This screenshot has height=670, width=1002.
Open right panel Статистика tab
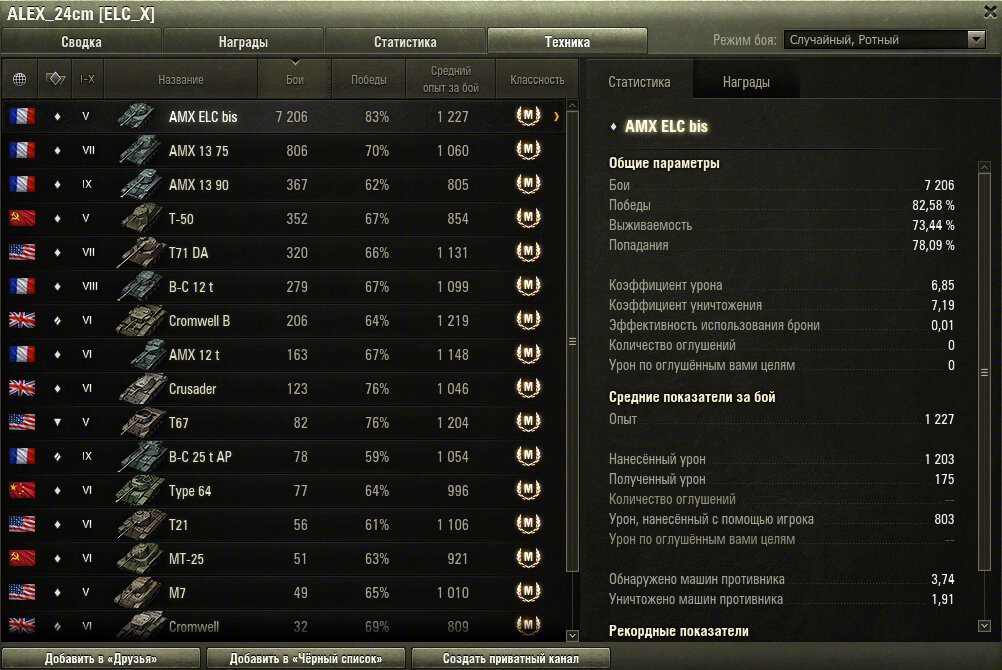pyautogui.click(x=639, y=82)
